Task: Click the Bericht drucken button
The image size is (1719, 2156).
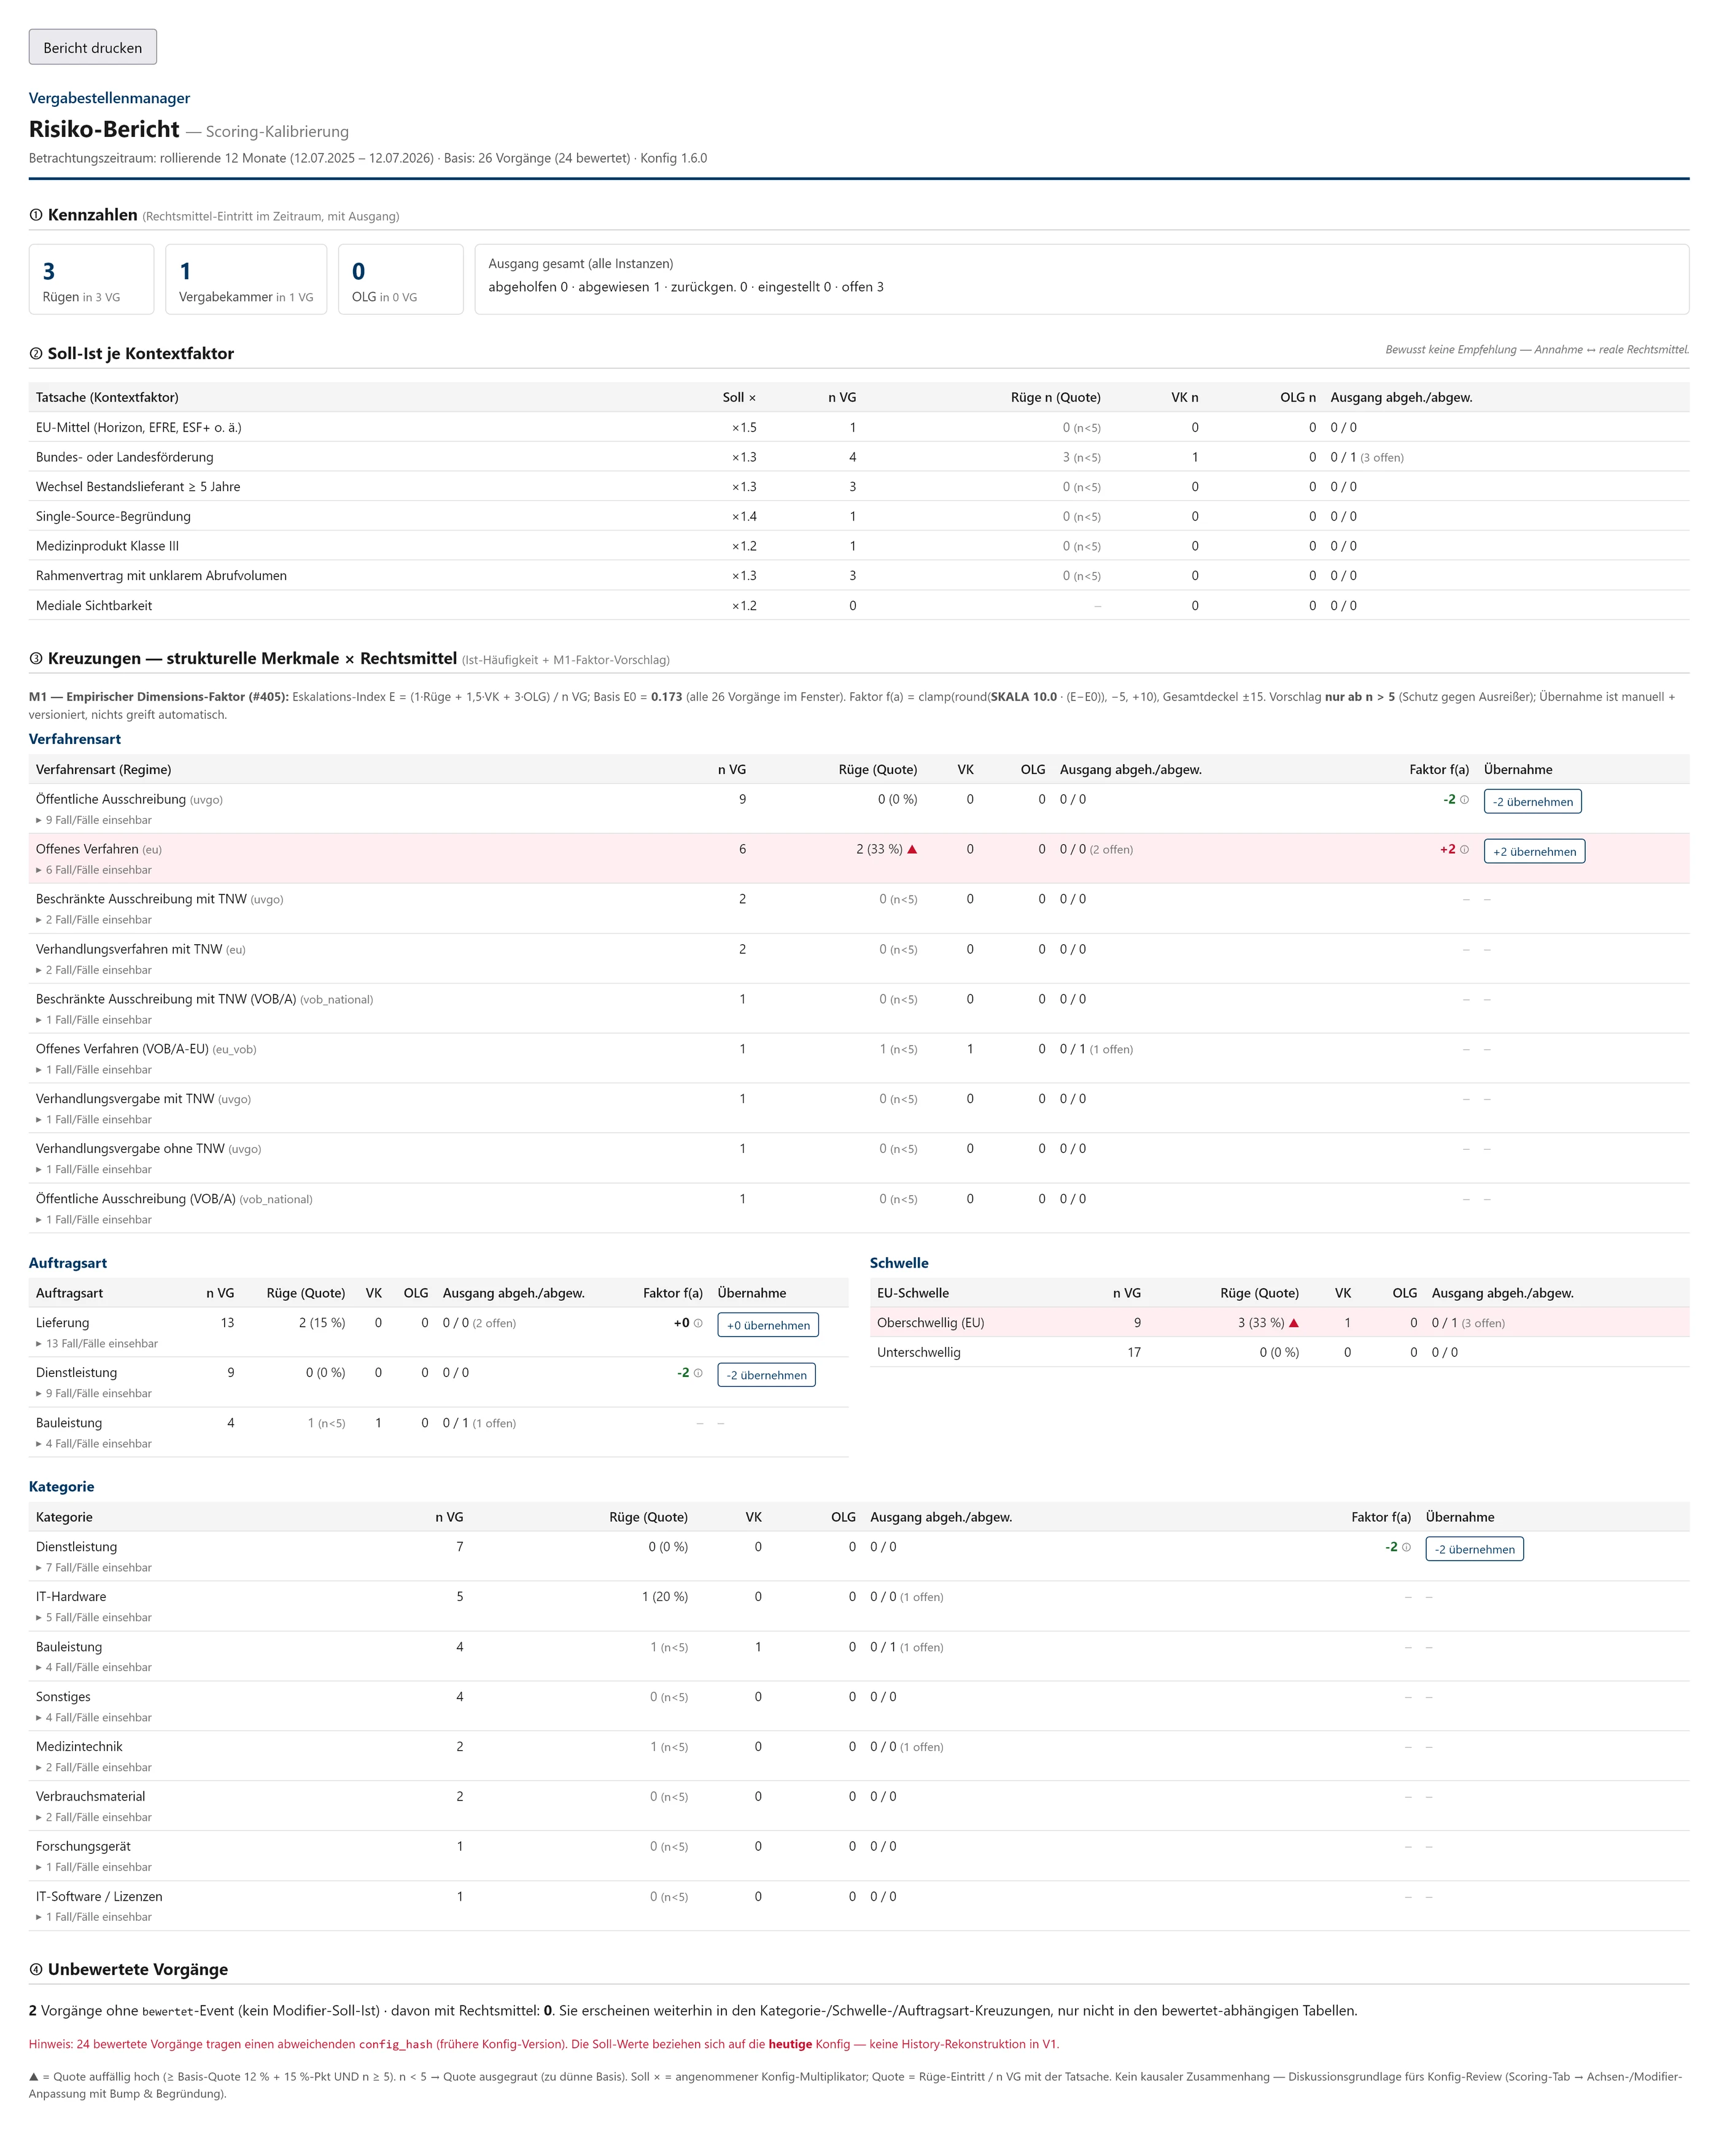Action: click(x=92, y=47)
